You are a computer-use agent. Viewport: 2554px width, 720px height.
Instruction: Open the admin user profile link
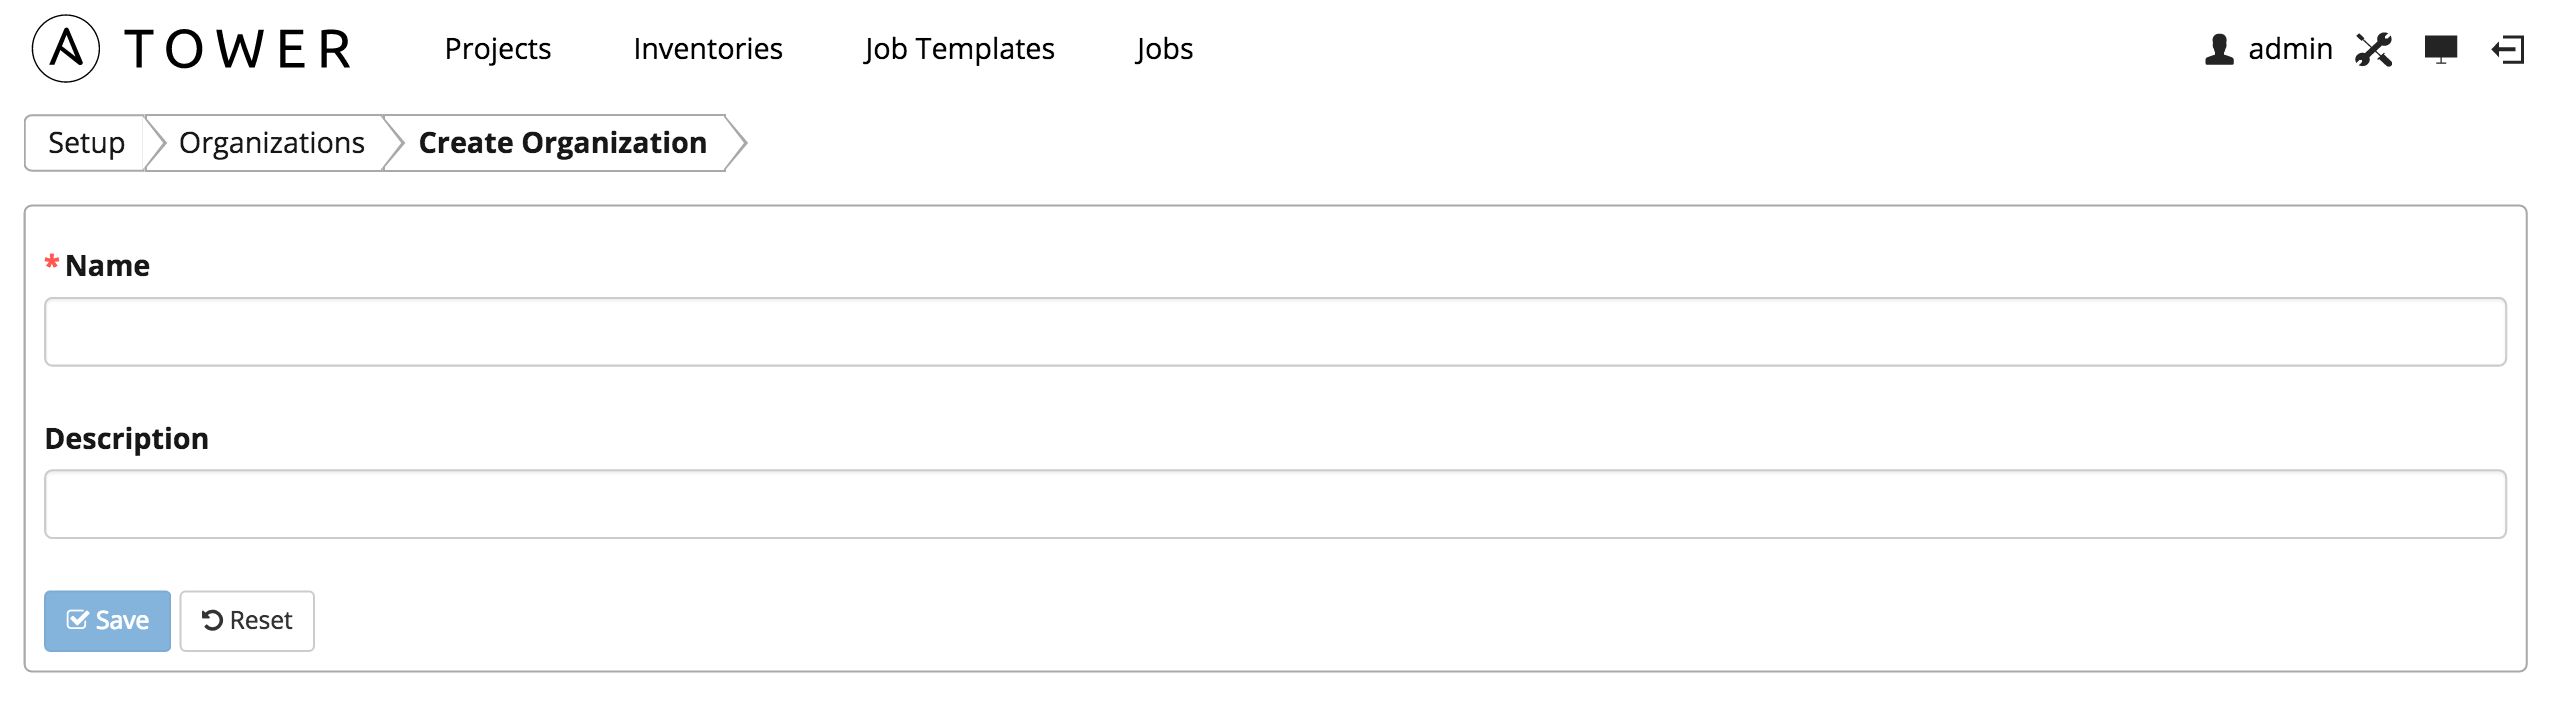click(x=2290, y=49)
